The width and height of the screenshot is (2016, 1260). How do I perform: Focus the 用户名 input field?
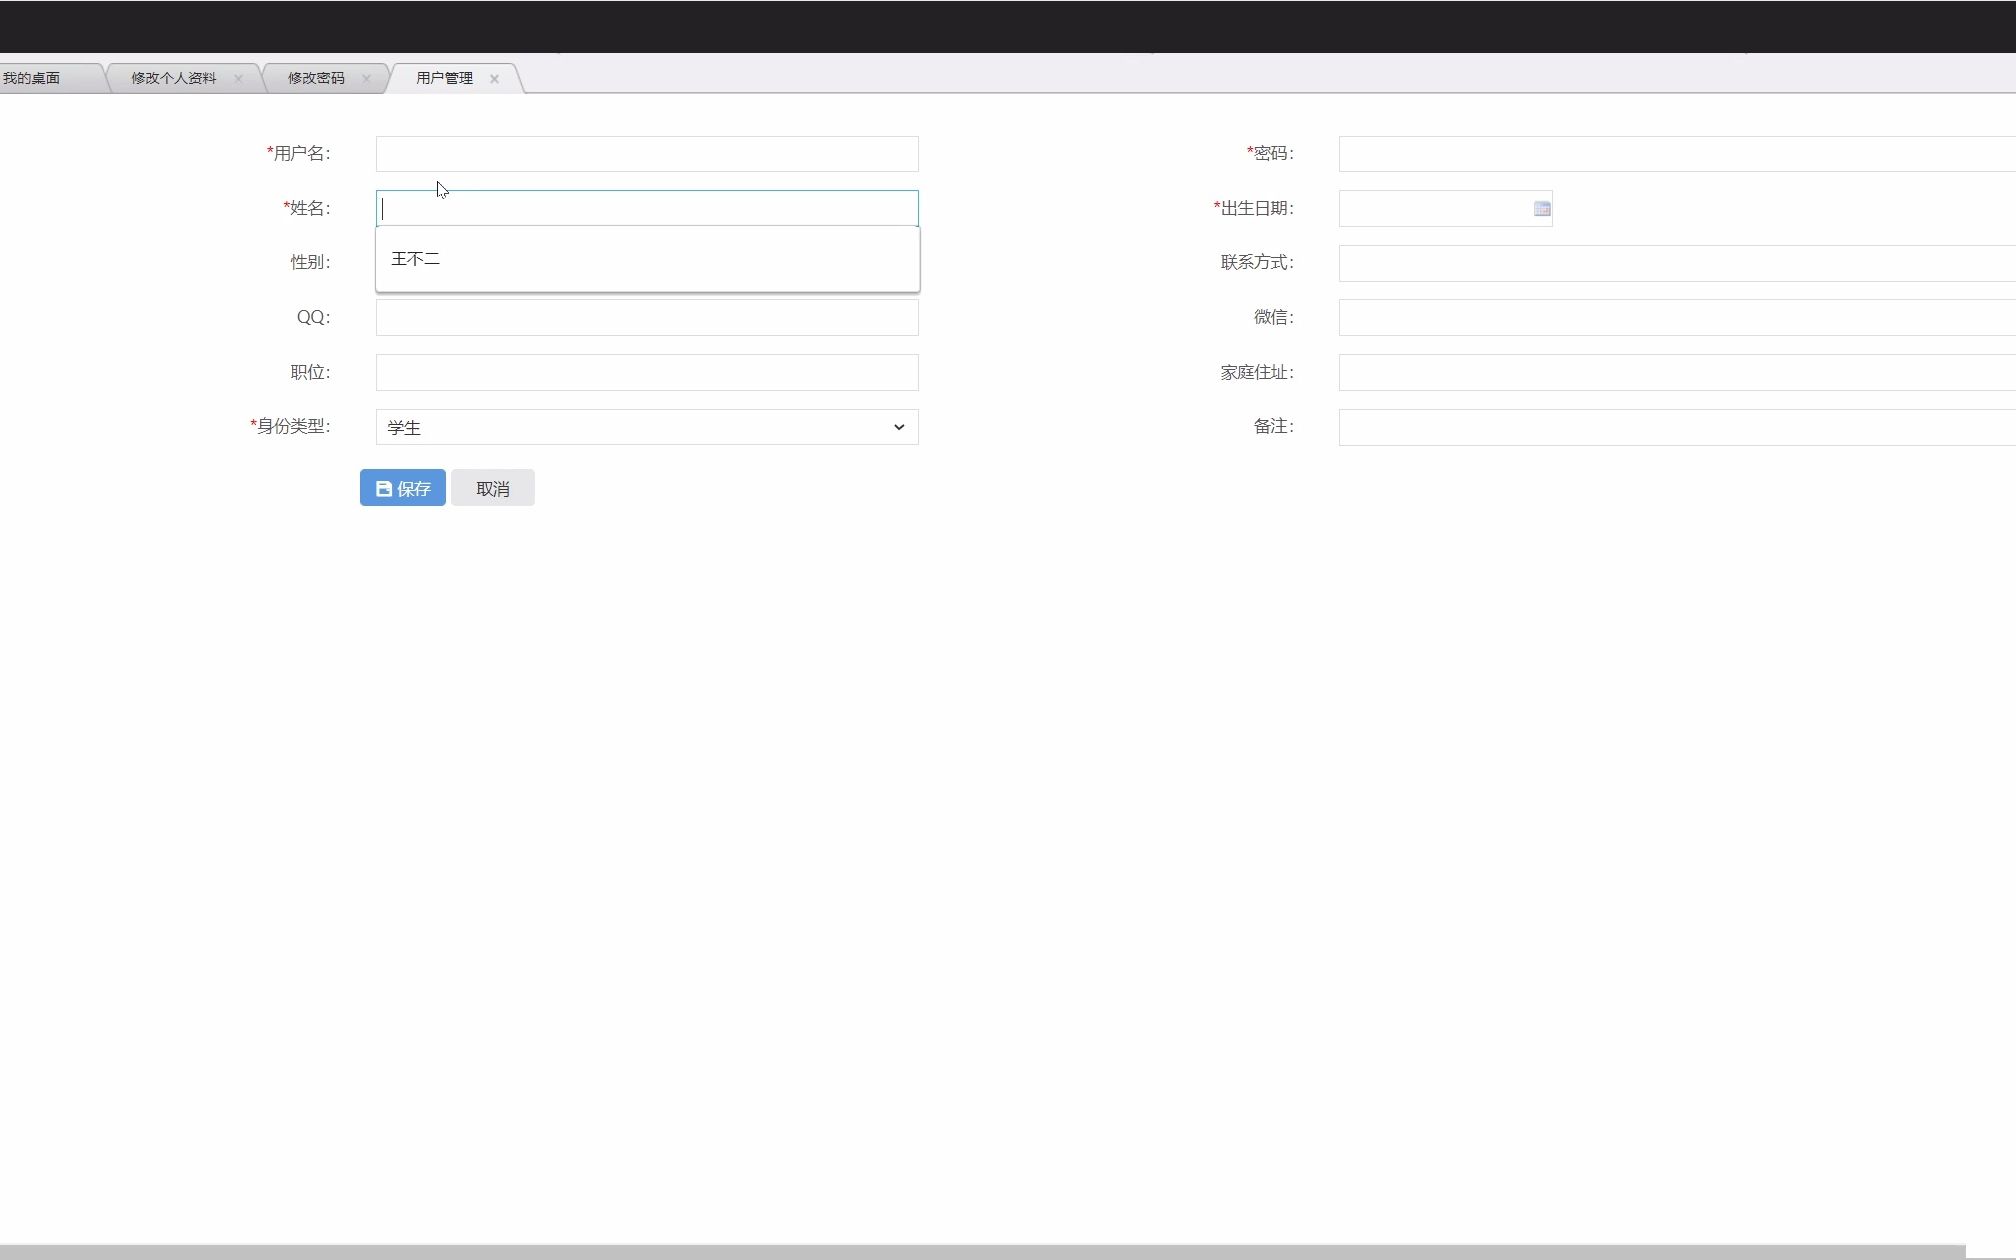click(647, 154)
